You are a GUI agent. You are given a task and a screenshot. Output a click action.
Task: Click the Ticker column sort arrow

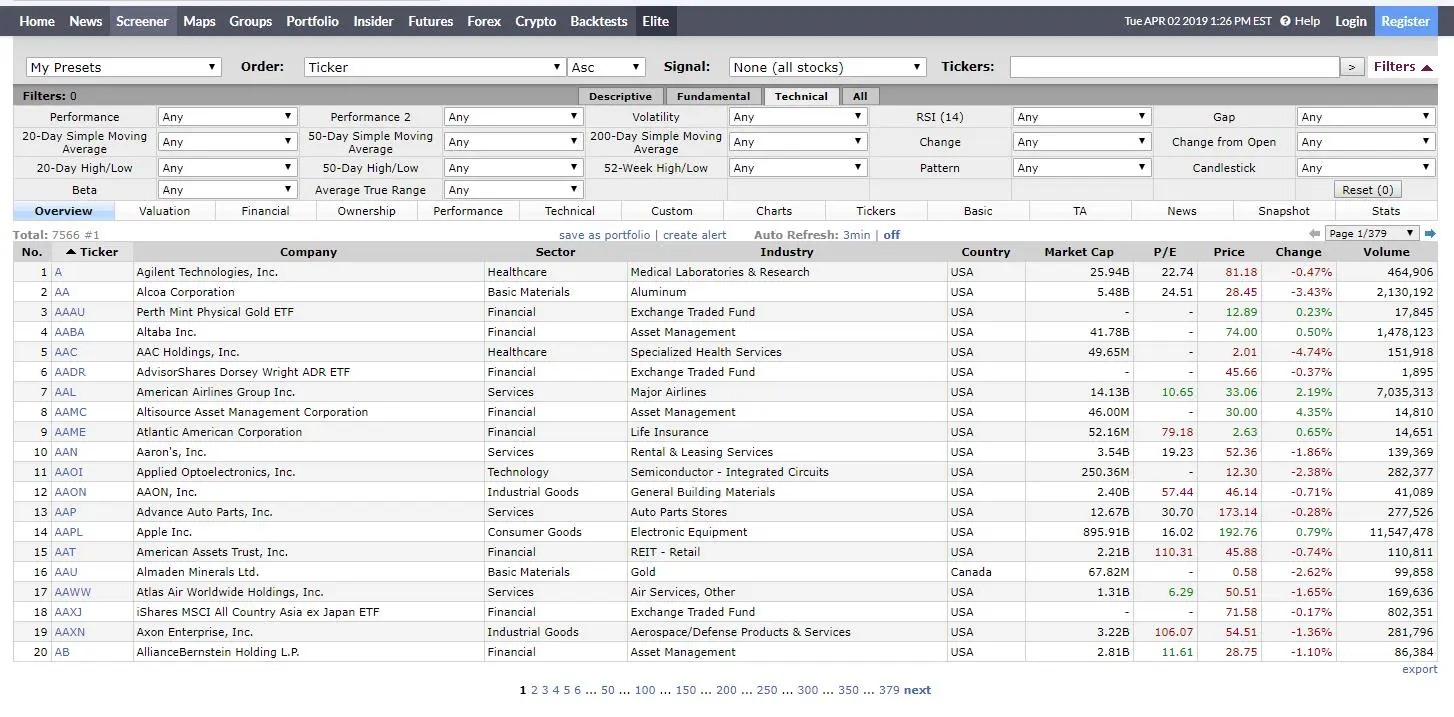71,252
